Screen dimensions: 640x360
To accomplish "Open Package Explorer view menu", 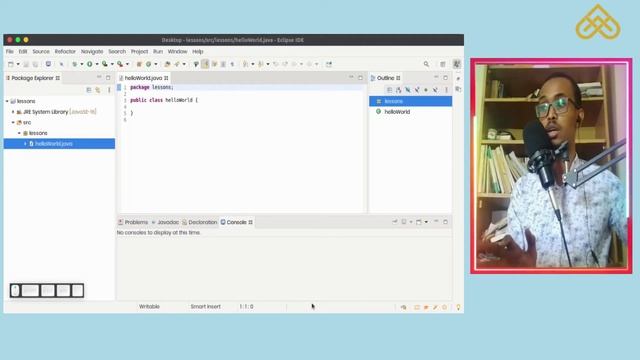I will (109, 90).
